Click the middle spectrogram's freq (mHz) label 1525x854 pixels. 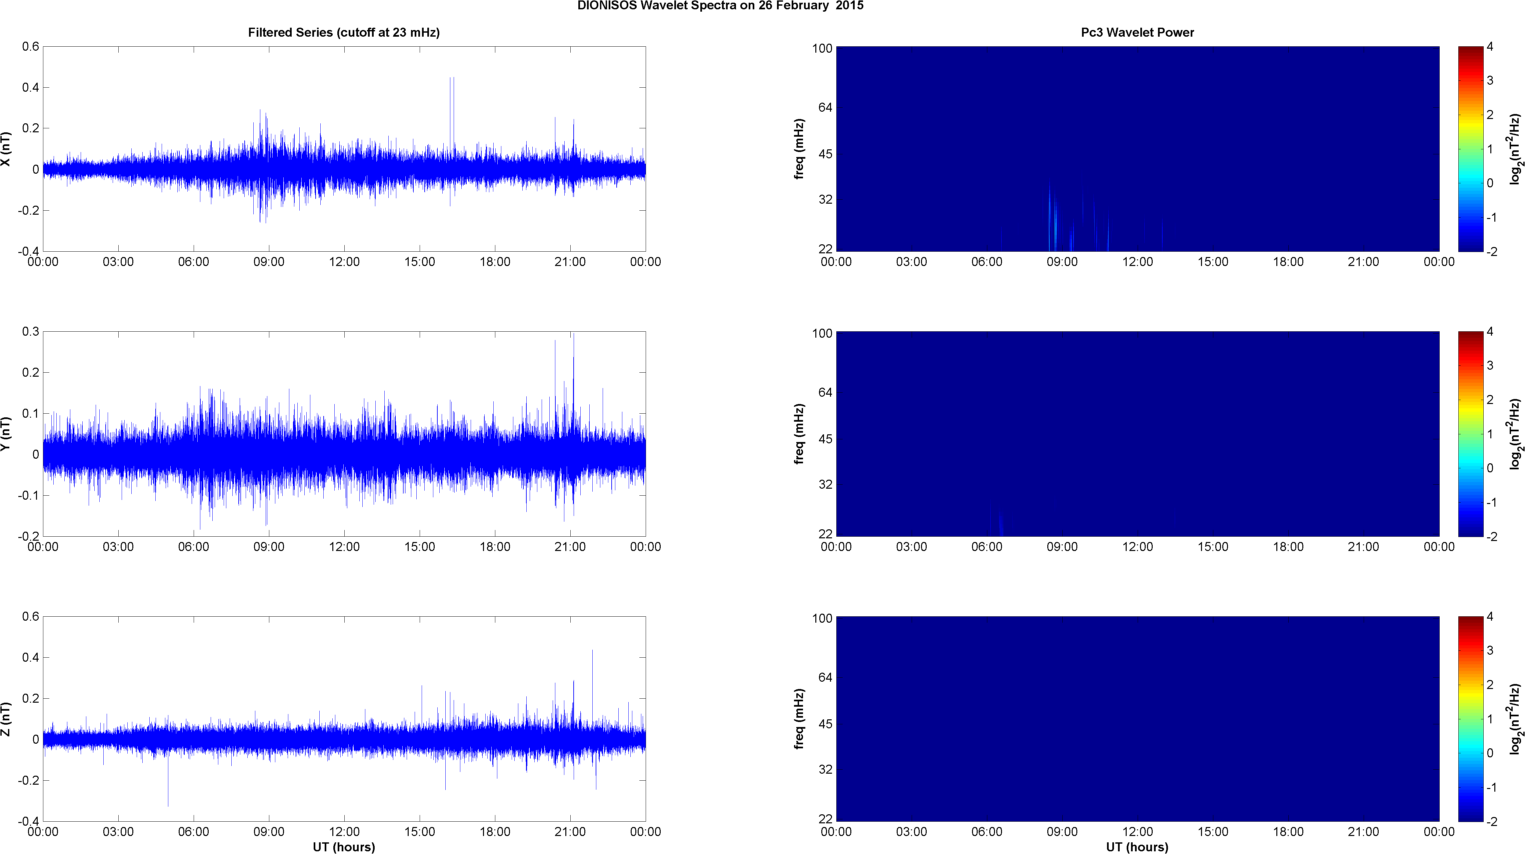(800, 434)
